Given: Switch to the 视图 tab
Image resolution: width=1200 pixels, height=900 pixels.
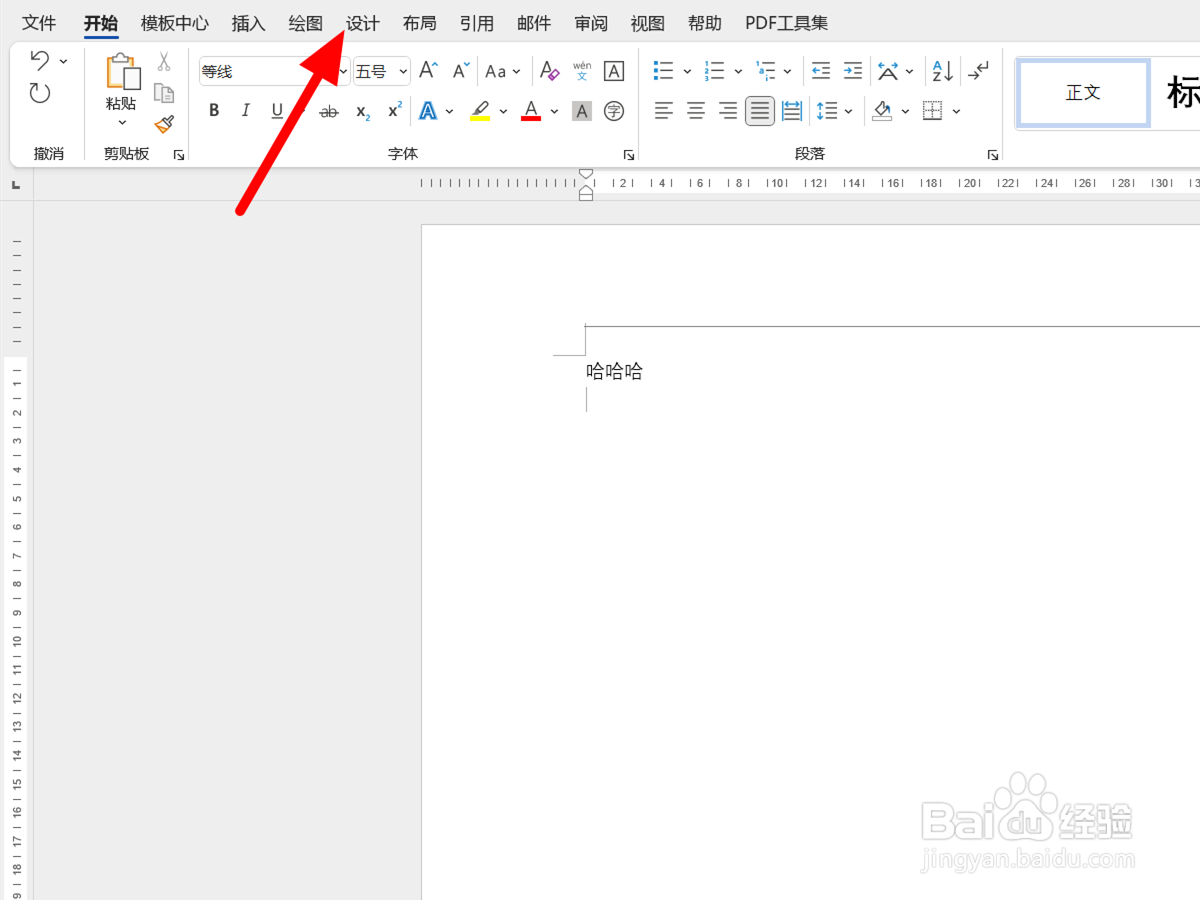Looking at the screenshot, I should 648,23.
